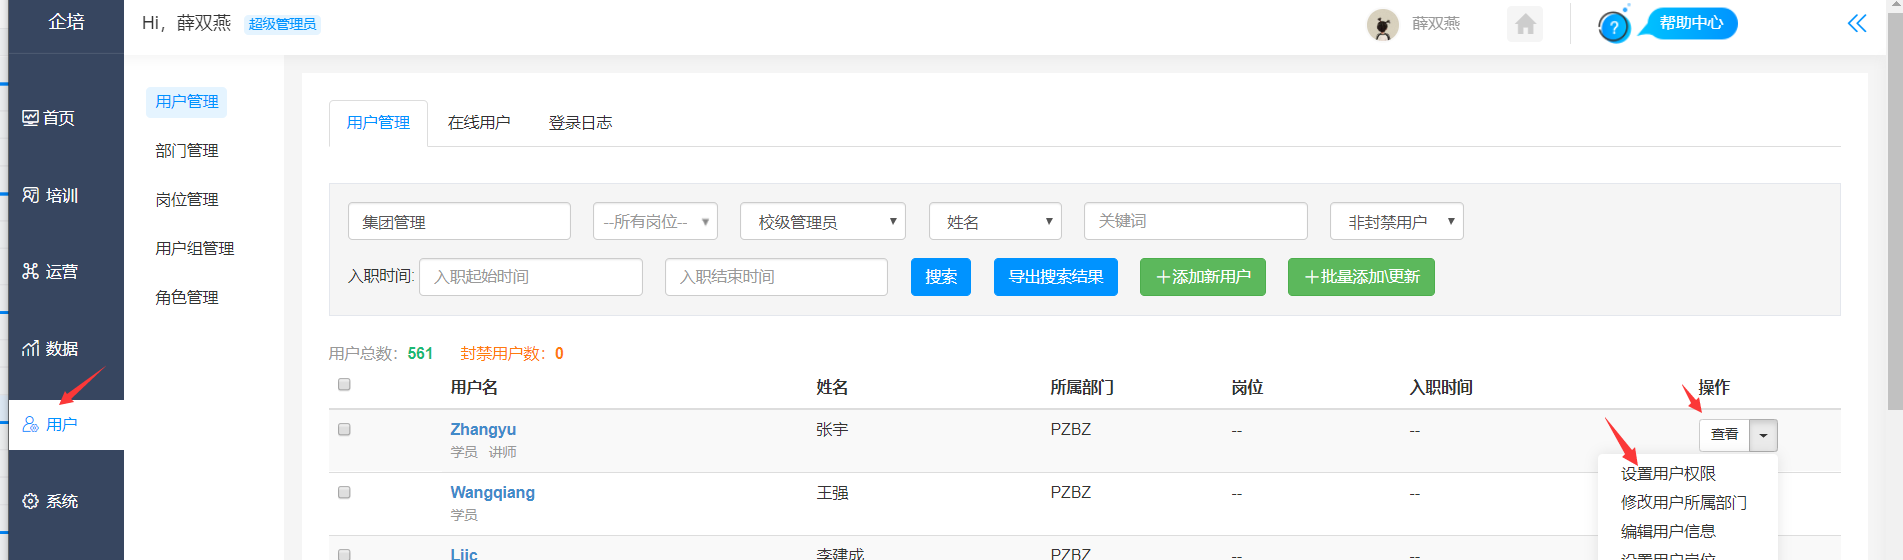The image size is (1903, 560).
Task: Click the home icon in header
Action: pyautogui.click(x=1525, y=24)
